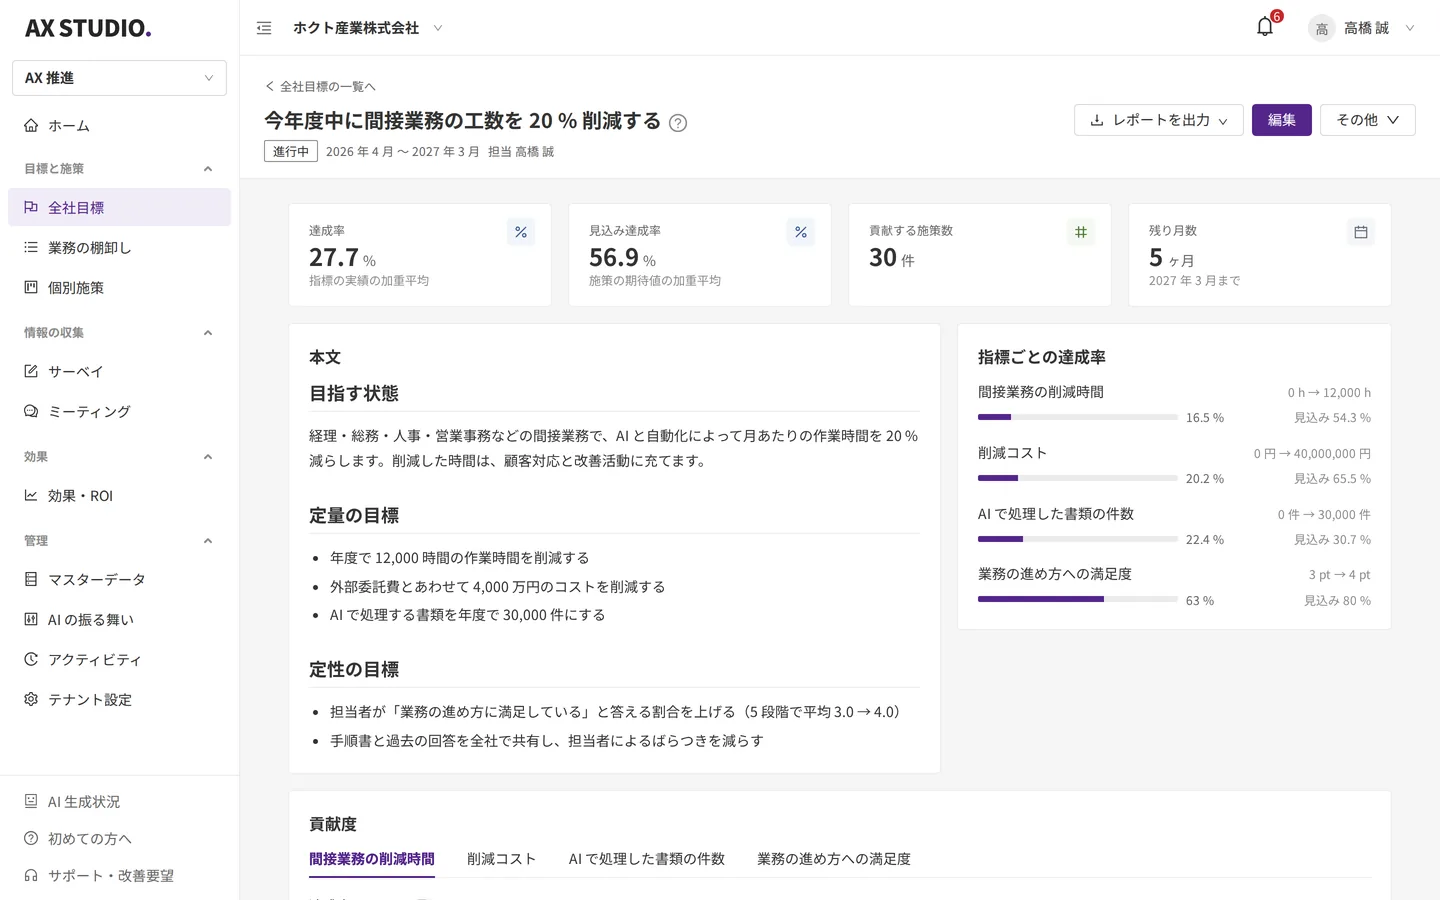Collapse the 管理 sidebar section

pos(208,540)
